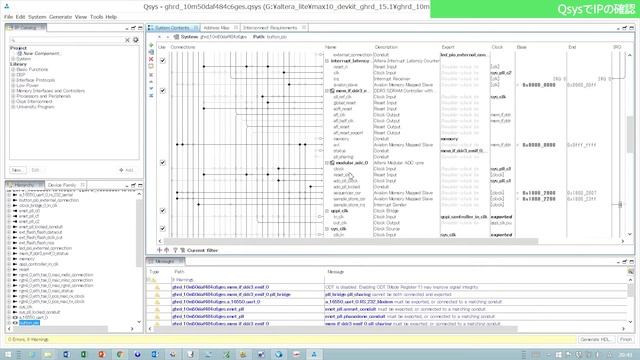Click the Finish button
The image size is (640, 360).
pyautogui.click(x=625, y=340)
